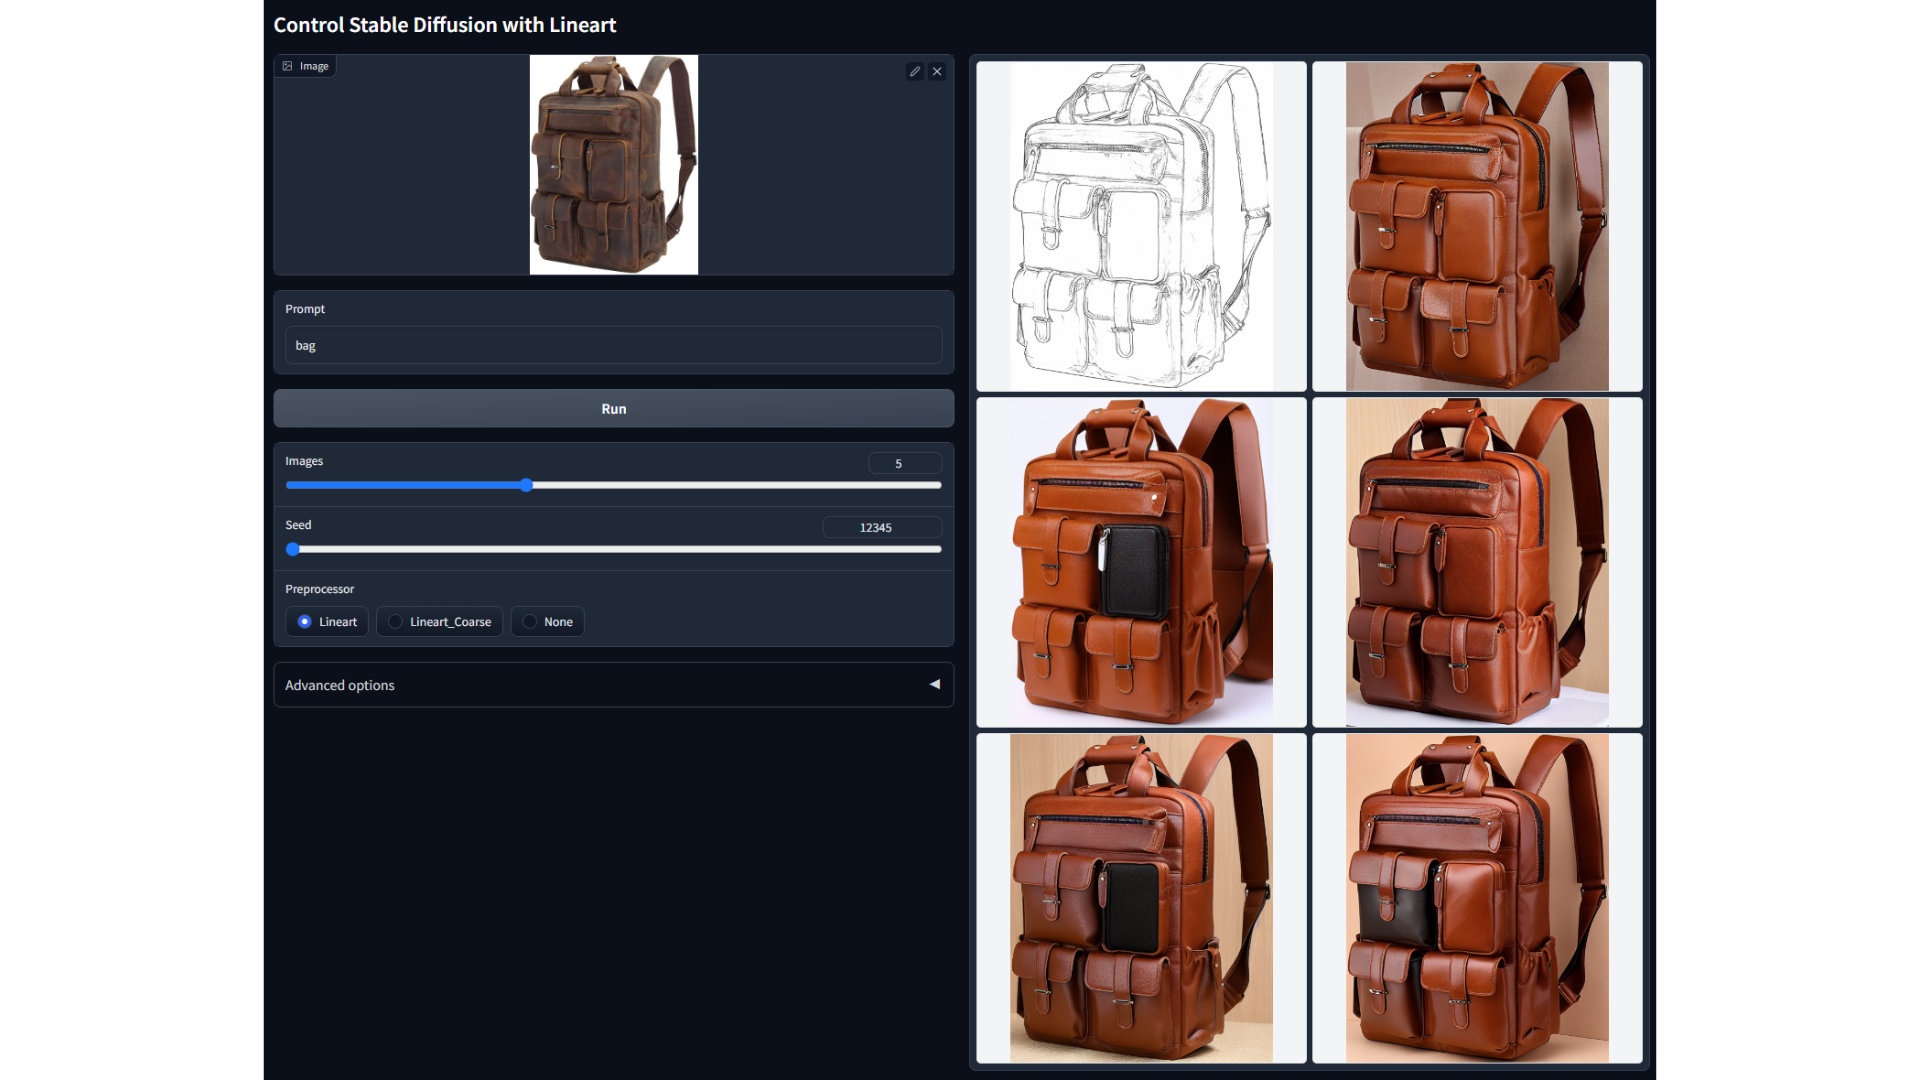This screenshot has height=1080, width=1920.
Task: Select the Lineart_Coarse preprocessor option
Action: point(439,621)
